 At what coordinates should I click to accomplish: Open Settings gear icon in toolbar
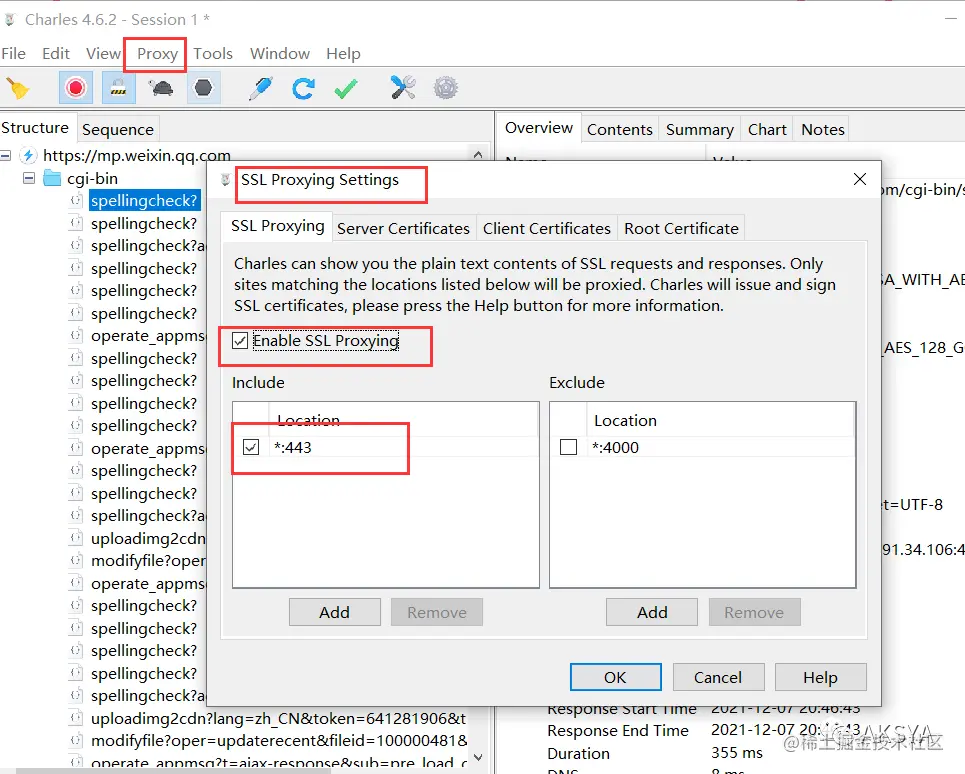pyautogui.click(x=446, y=87)
